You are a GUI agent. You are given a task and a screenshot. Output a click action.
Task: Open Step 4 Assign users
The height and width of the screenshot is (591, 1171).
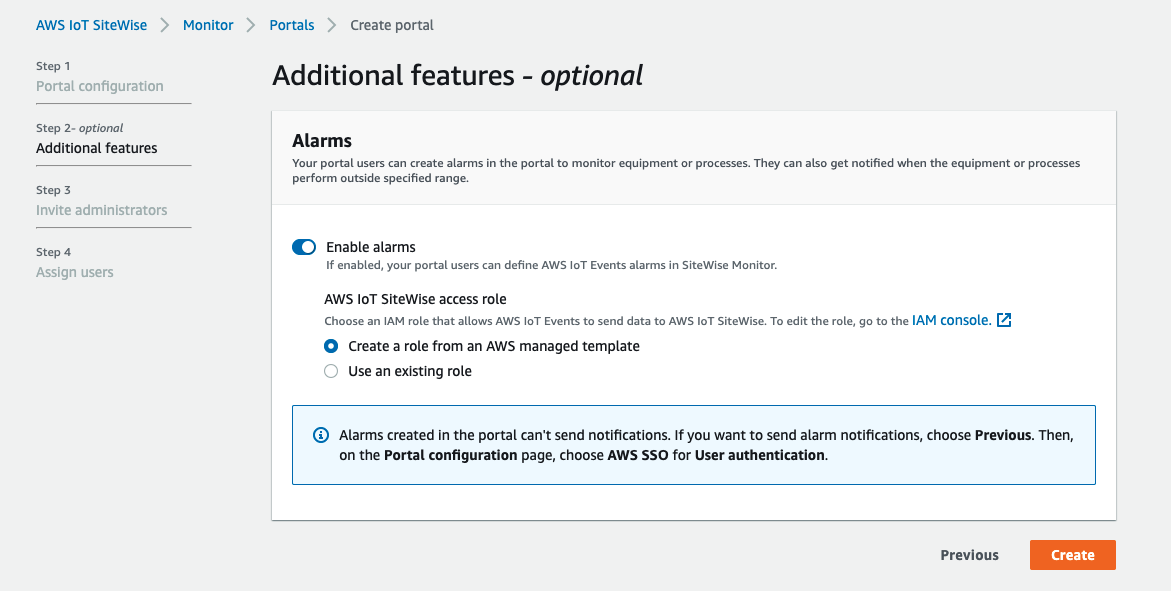[x=75, y=272]
